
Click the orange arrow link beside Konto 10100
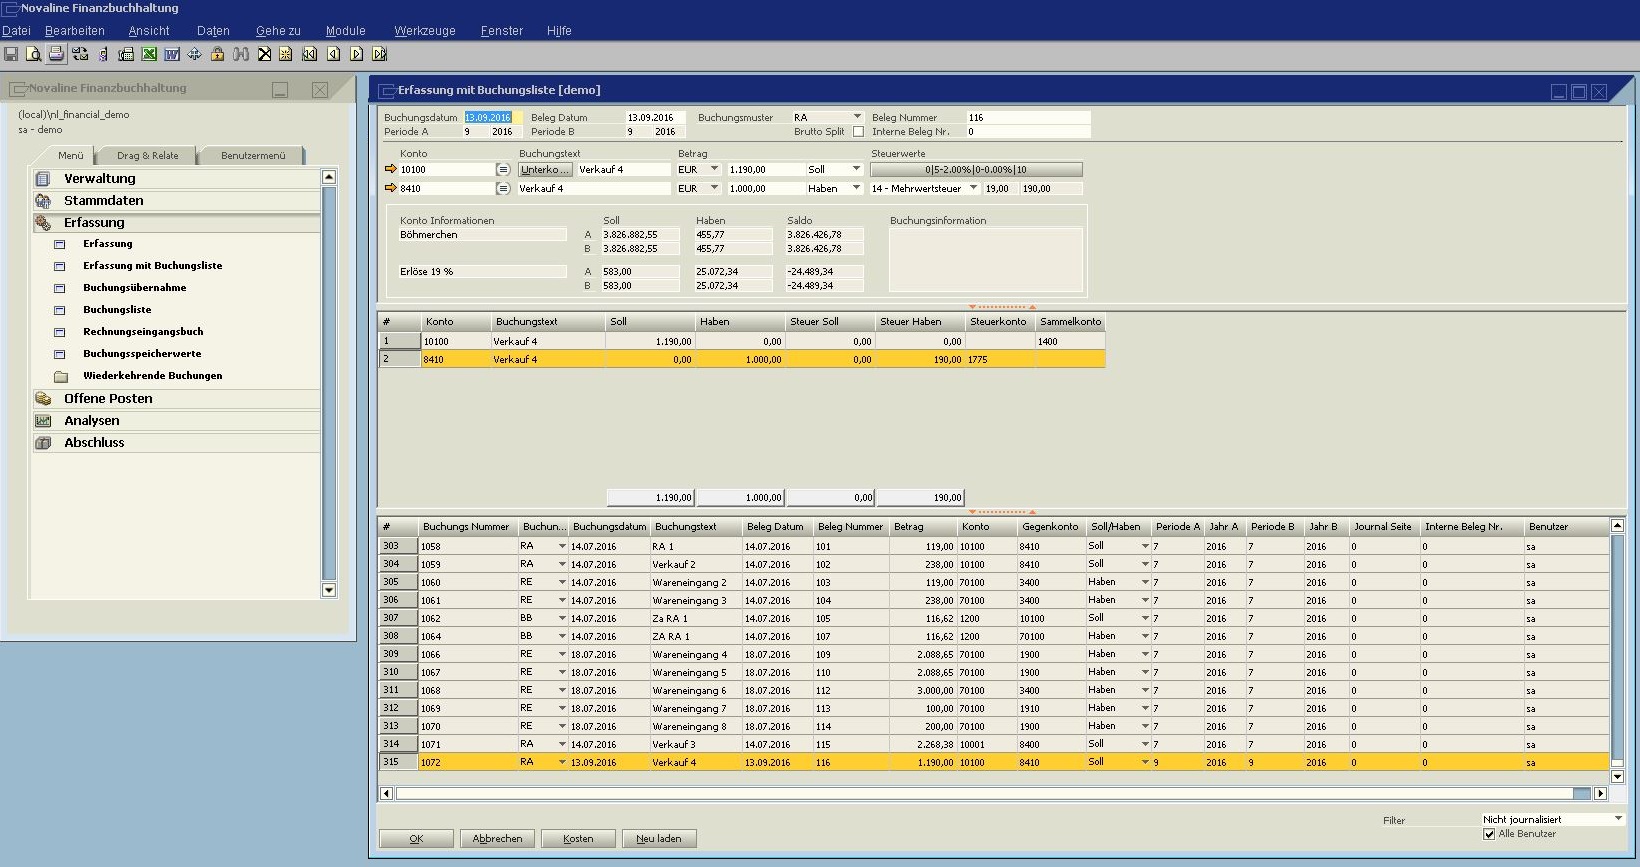(391, 169)
